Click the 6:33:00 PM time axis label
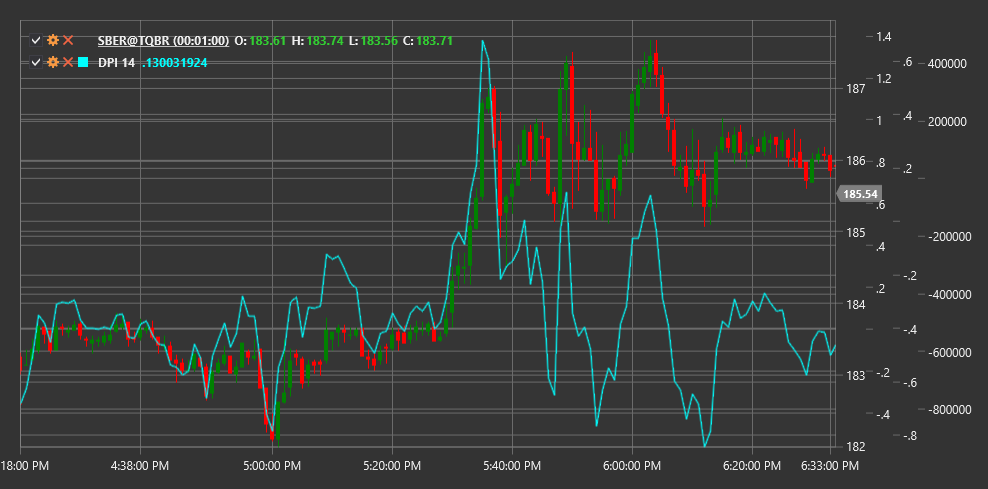 [829, 466]
